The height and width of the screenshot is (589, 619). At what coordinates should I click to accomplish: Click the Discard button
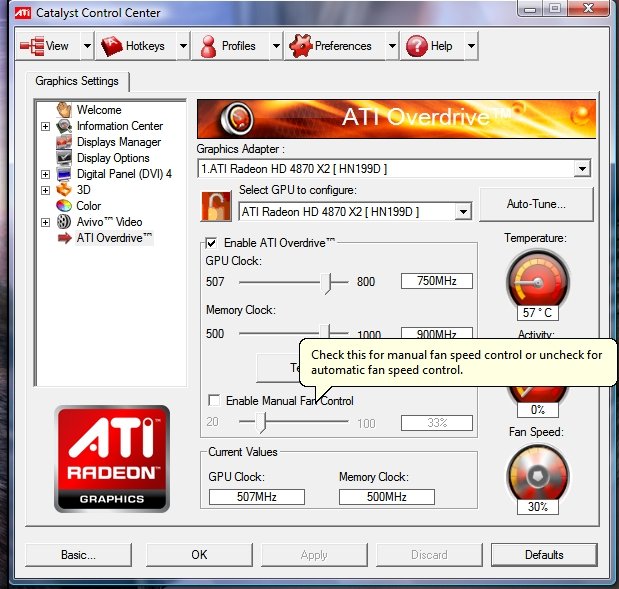coord(430,555)
